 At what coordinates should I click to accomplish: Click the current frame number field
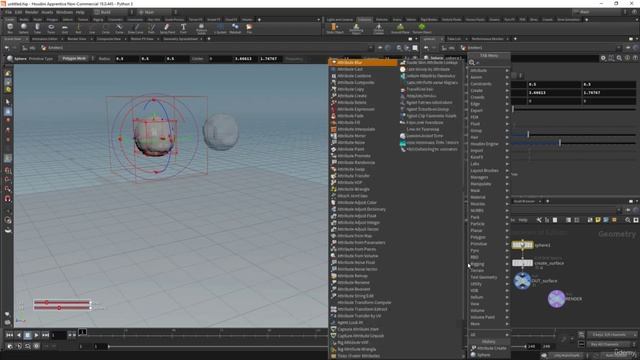point(58,335)
